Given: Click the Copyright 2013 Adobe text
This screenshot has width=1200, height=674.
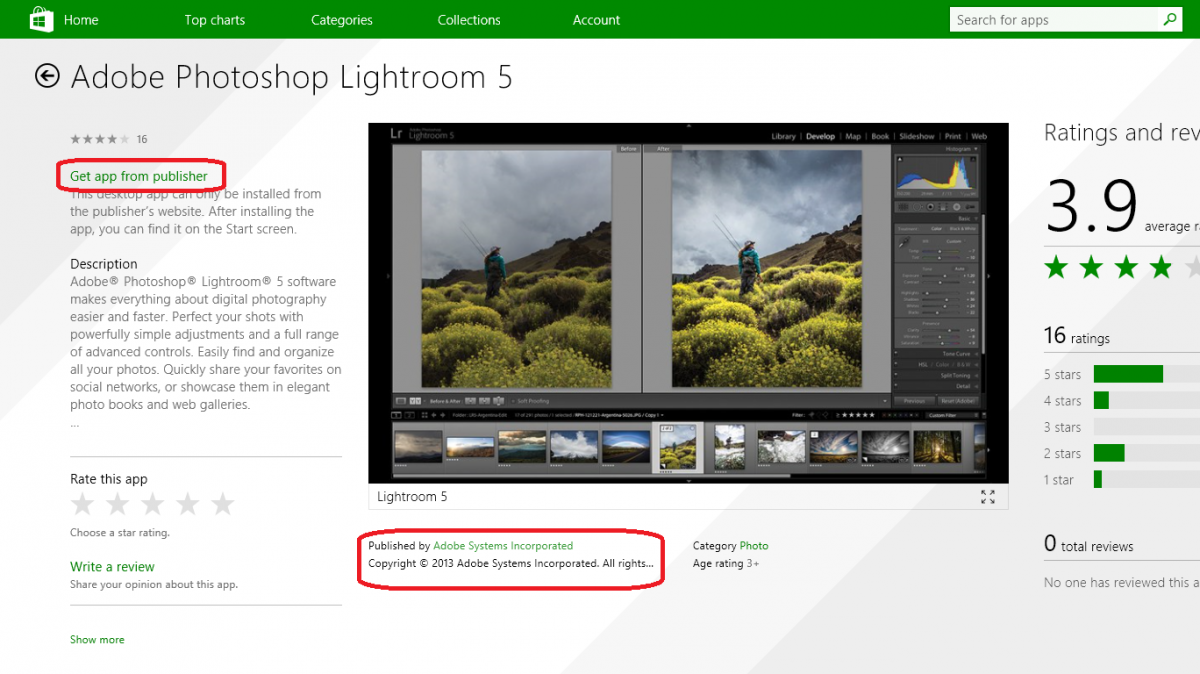Looking at the screenshot, I should pyautogui.click(x=511, y=564).
